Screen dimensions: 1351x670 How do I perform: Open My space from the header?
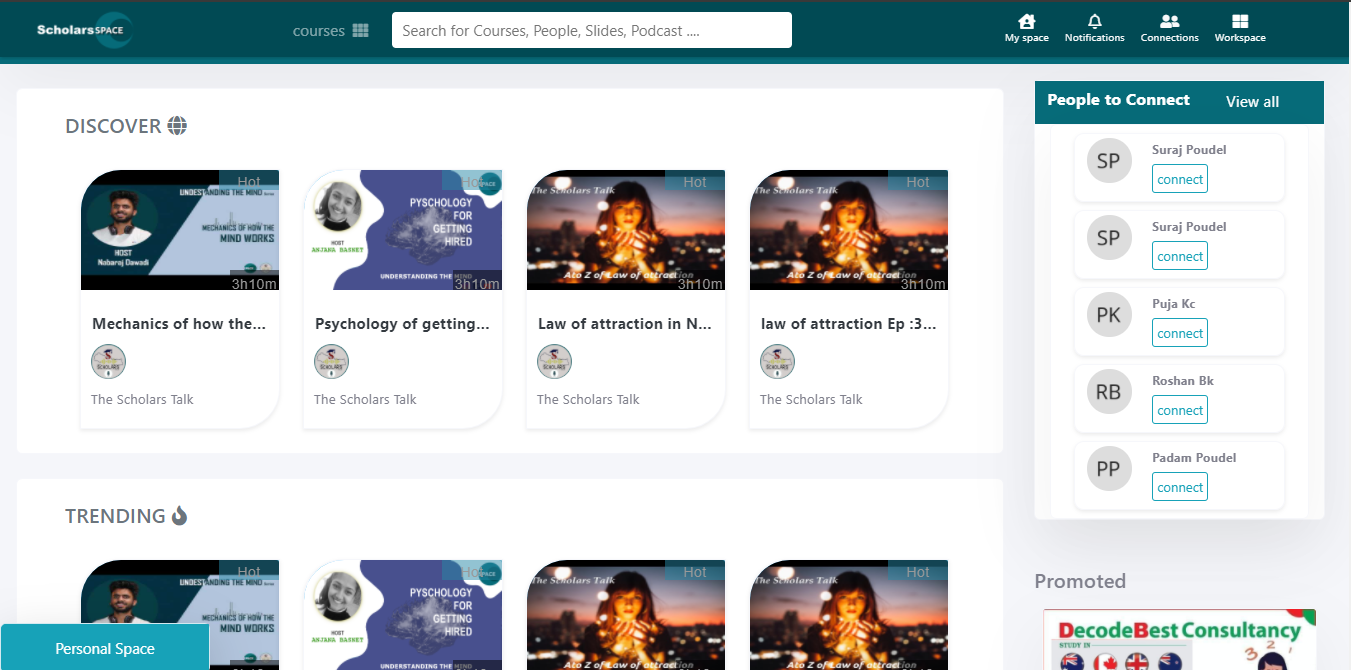[x=1026, y=28]
